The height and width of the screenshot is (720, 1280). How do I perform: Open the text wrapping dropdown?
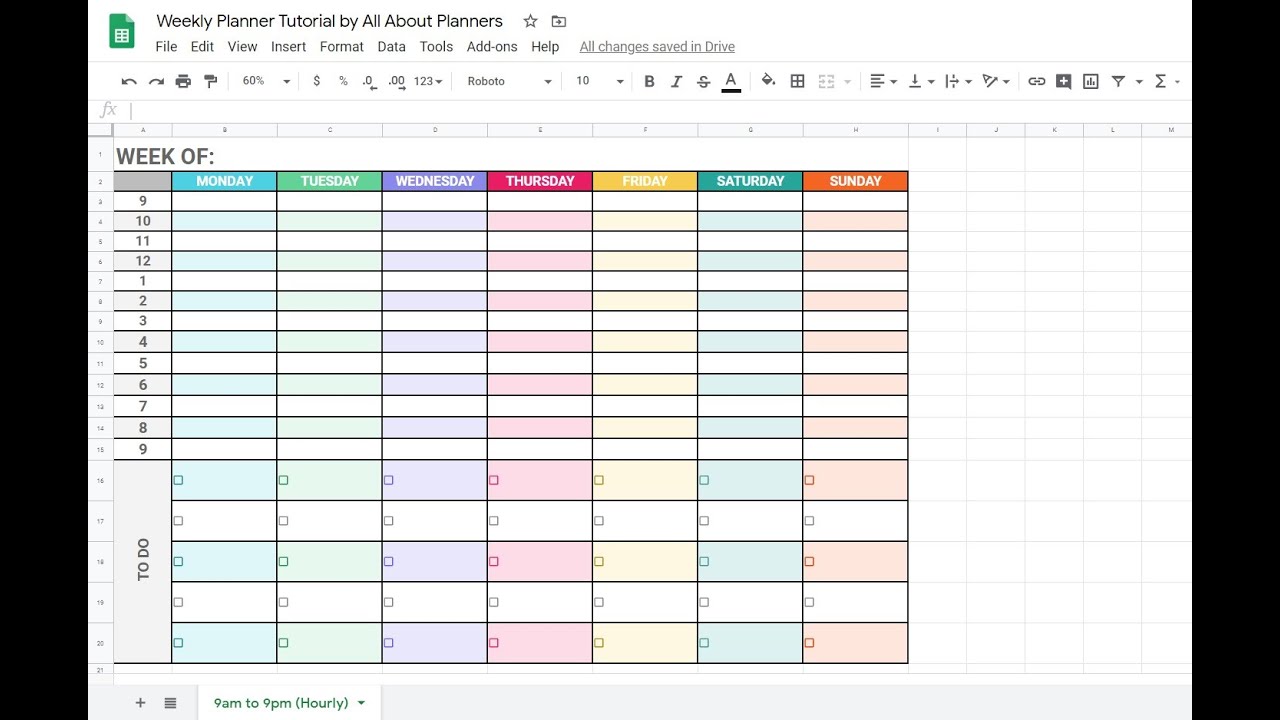coord(958,81)
